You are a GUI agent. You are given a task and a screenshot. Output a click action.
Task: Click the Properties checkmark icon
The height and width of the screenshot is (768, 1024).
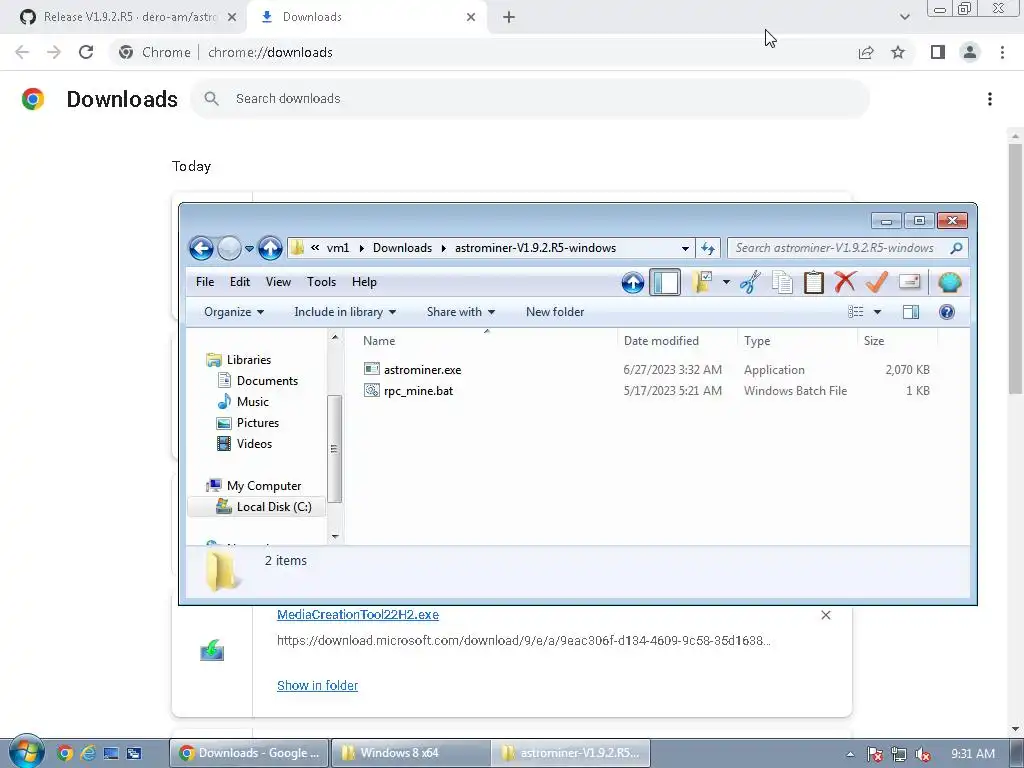pyautogui.click(x=877, y=283)
